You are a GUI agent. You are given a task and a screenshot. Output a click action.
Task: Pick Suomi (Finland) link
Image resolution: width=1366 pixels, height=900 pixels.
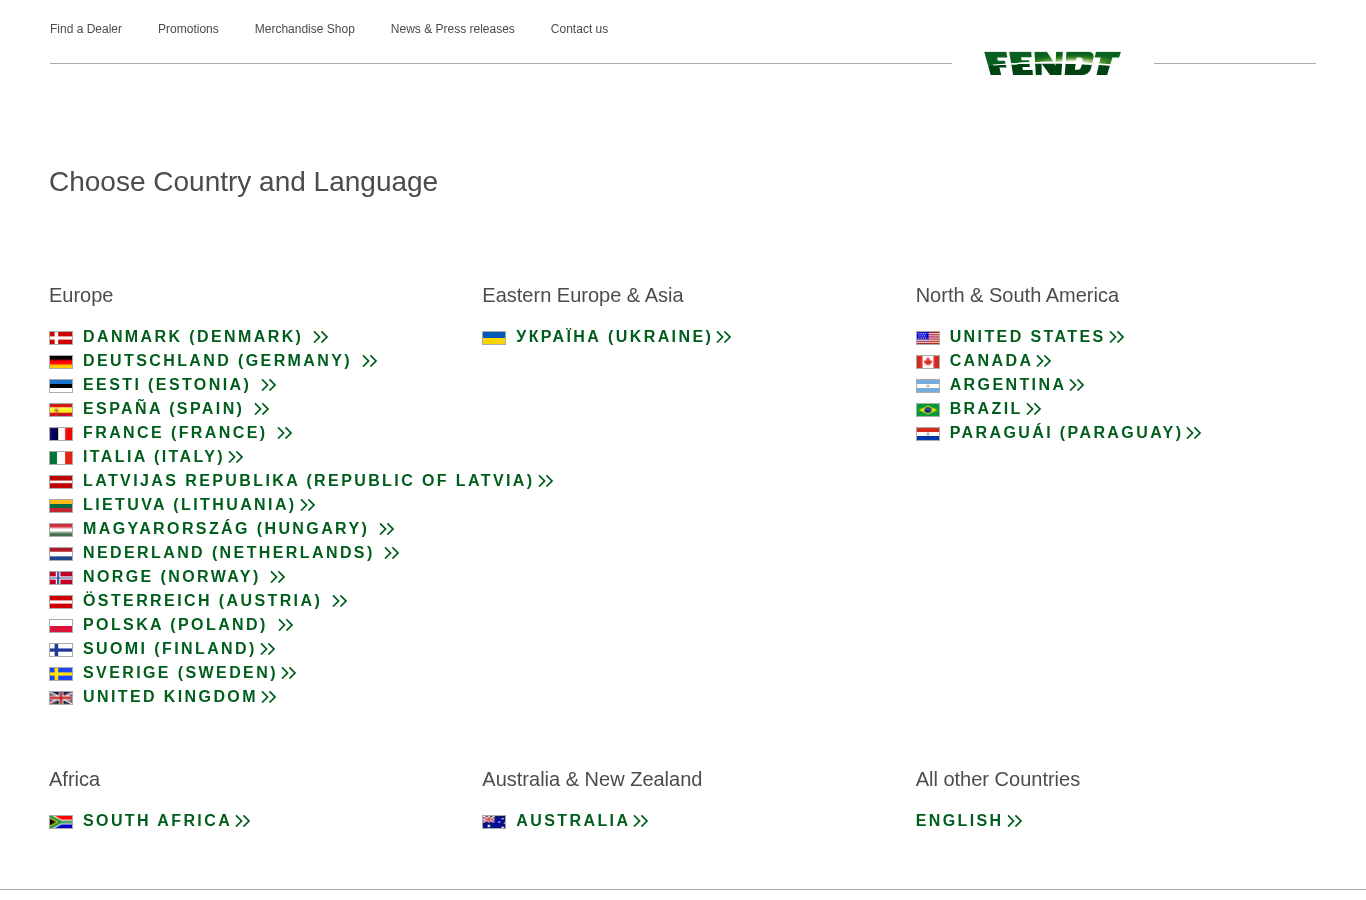point(179,649)
